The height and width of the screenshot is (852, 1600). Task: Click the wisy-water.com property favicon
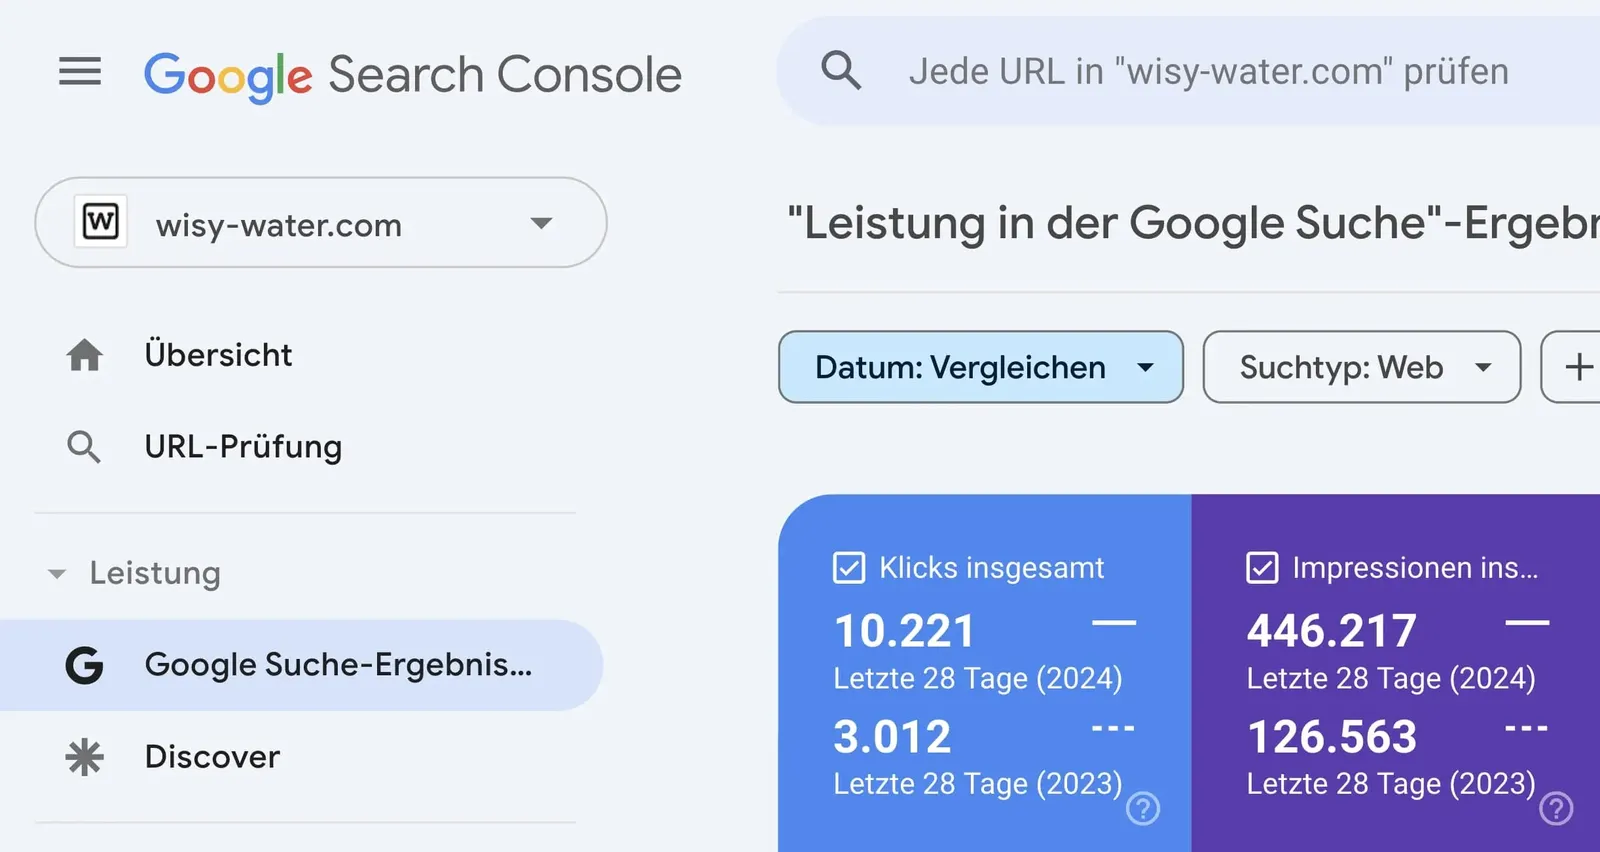click(x=100, y=221)
